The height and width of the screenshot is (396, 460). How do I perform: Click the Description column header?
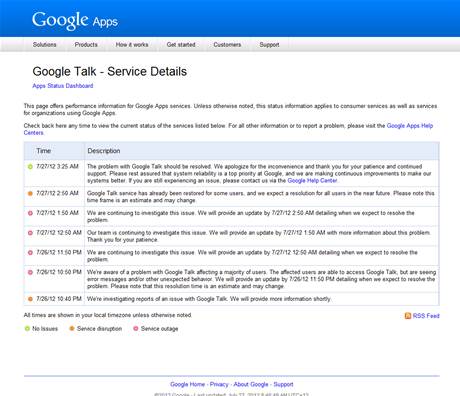click(104, 151)
